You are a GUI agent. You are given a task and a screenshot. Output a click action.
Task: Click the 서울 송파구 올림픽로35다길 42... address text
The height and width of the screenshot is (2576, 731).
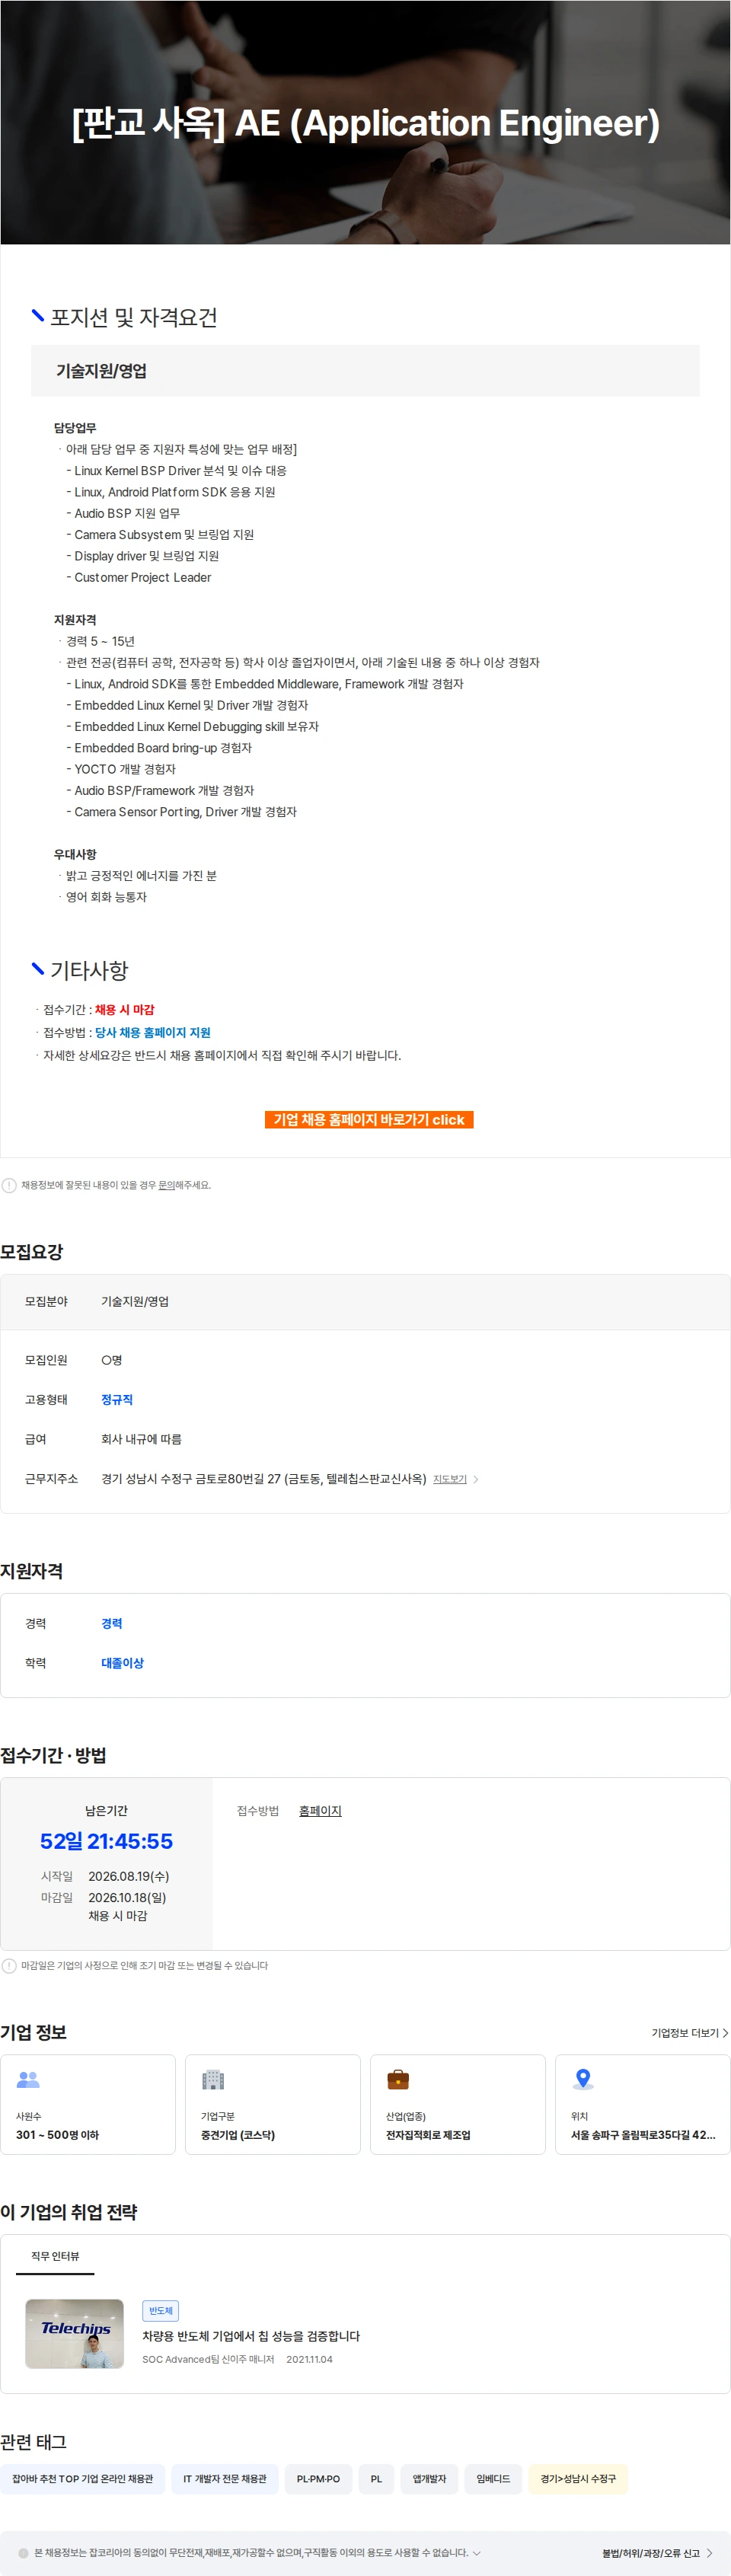[643, 2135]
